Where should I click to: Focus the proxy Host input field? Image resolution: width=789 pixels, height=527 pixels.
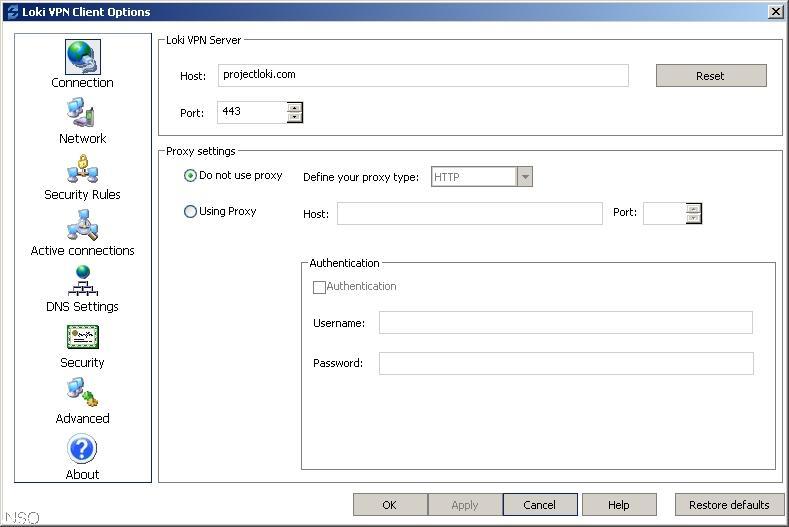point(469,213)
